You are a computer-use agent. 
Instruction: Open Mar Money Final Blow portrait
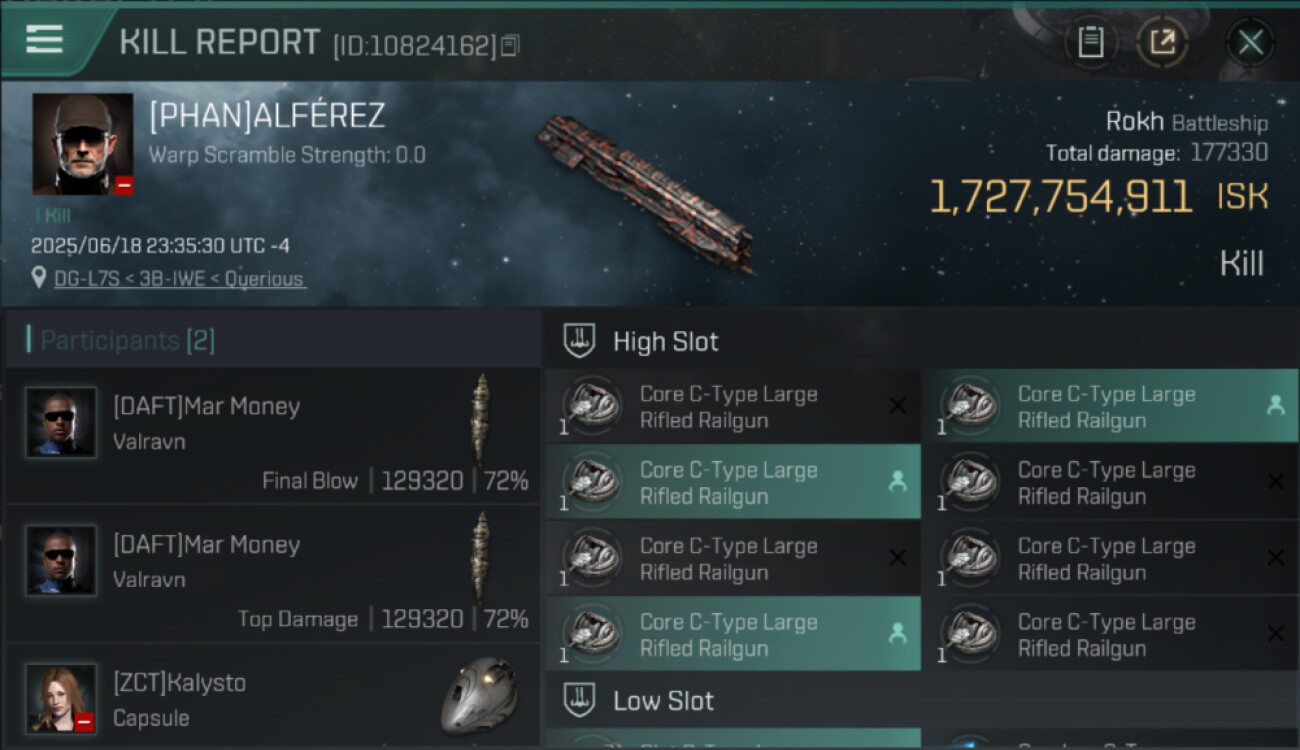coord(61,422)
